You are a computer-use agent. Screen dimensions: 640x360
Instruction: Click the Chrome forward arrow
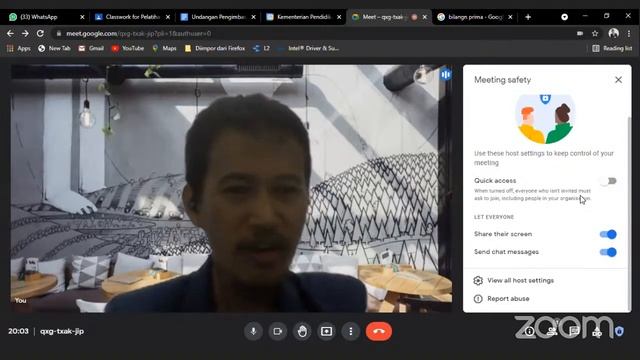click(25, 33)
